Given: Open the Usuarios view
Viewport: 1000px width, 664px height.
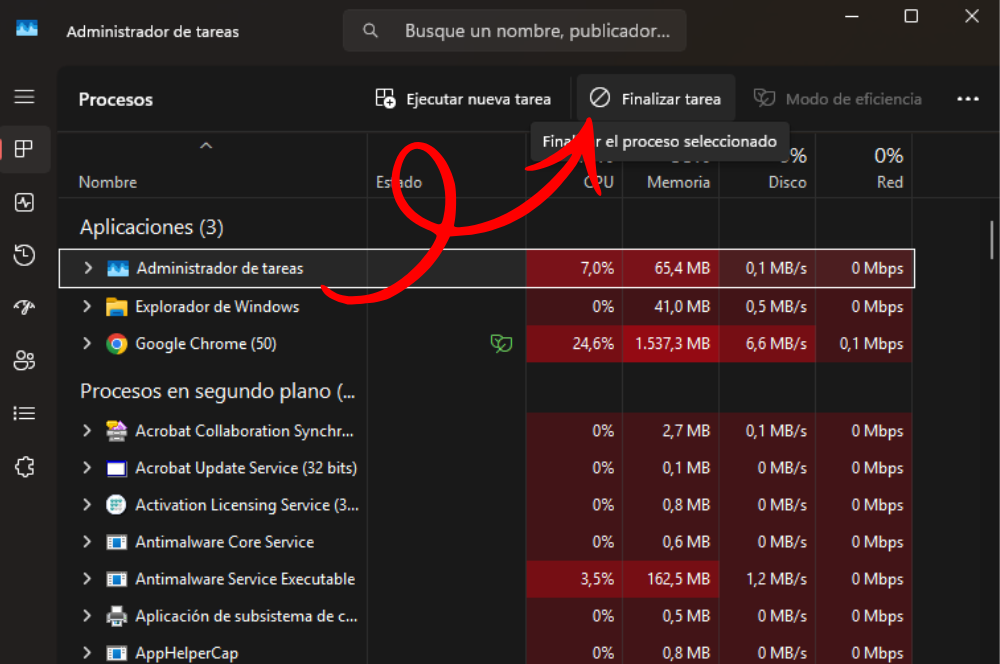Looking at the screenshot, I should tap(25, 360).
